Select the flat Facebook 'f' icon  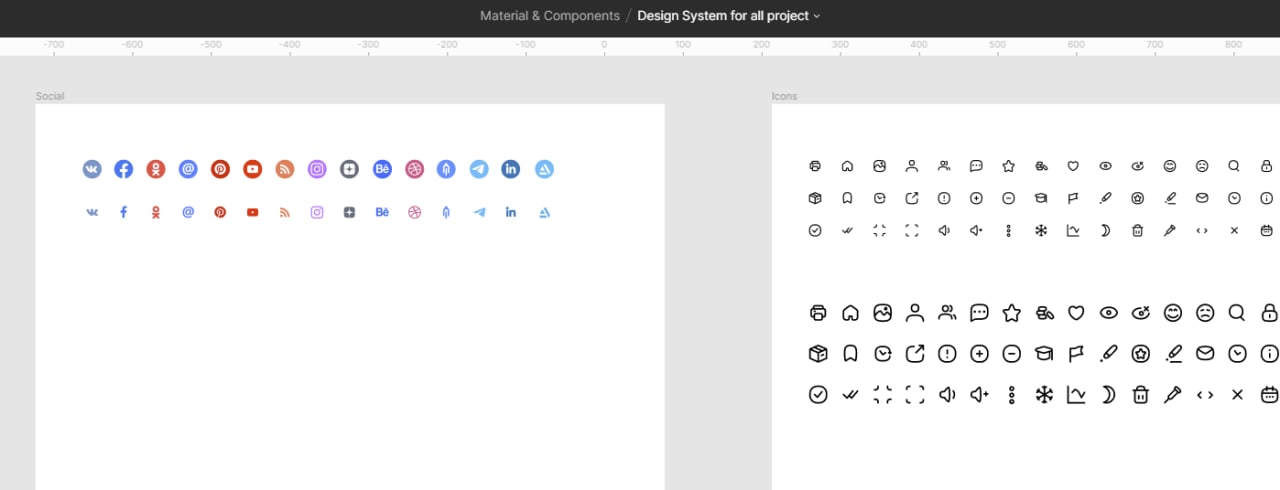(124, 212)
